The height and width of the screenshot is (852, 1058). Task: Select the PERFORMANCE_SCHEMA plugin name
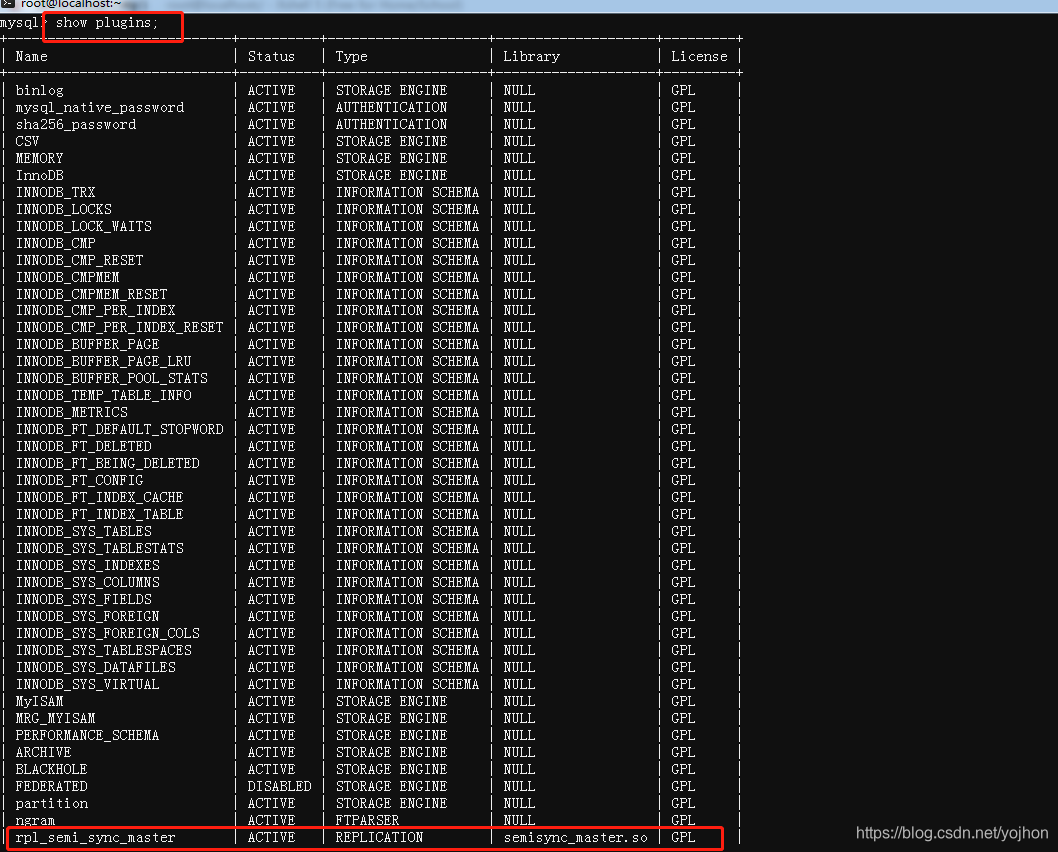coord(87,735)
